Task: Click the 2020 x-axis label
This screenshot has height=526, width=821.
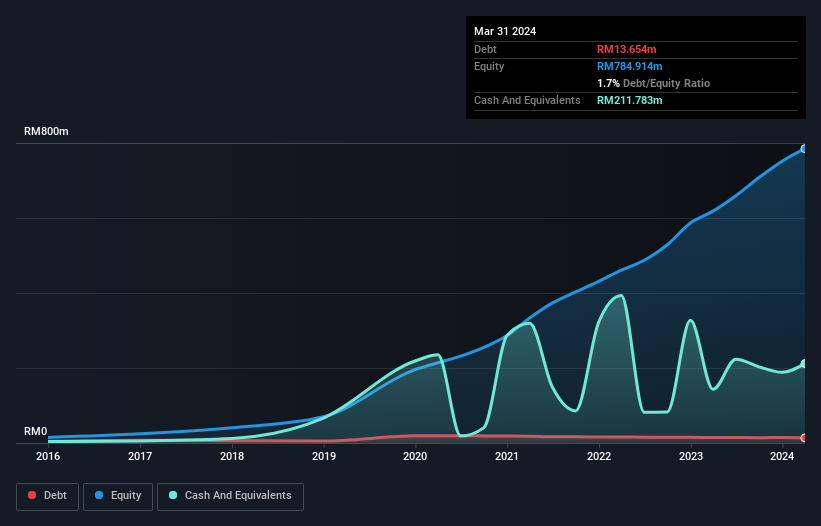Action: click(x=415, y=456)
